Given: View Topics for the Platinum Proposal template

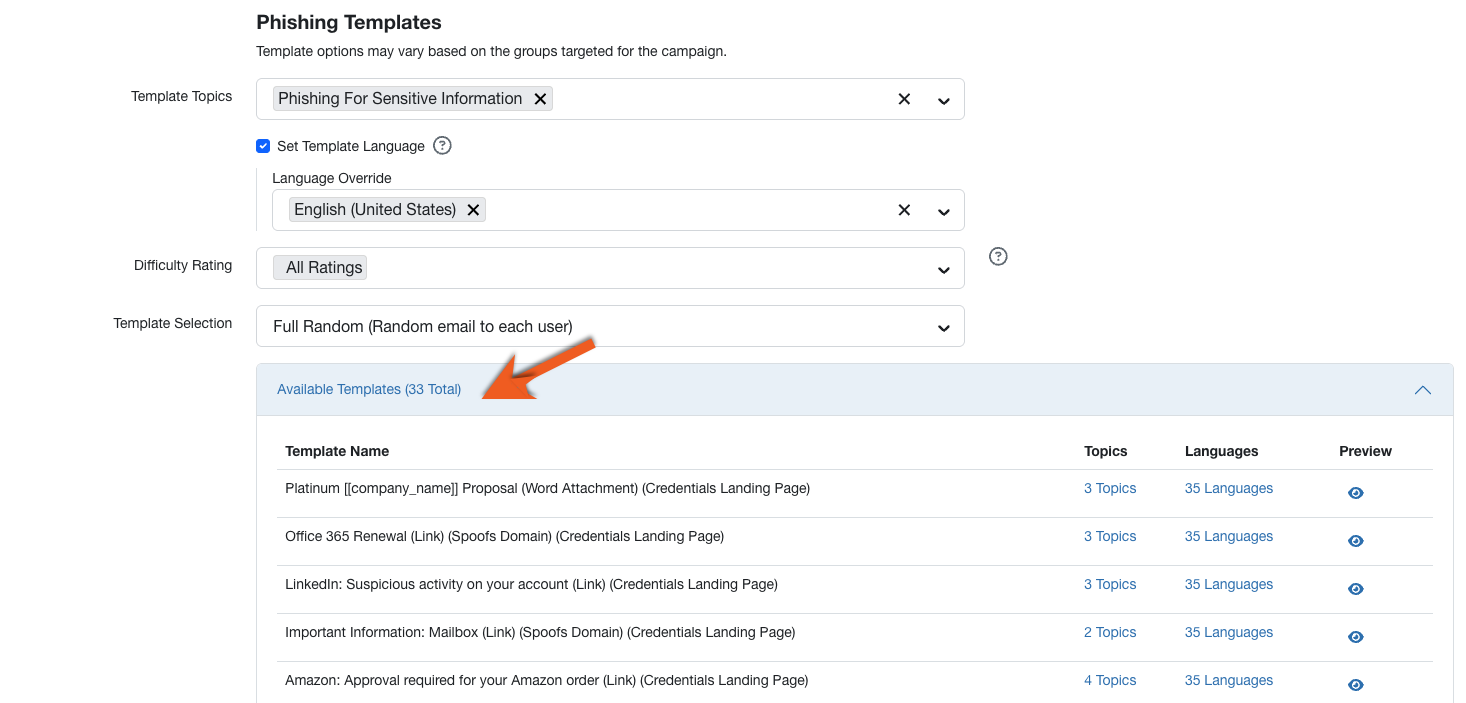Looking at the screenshot, I should (1110, 488).
